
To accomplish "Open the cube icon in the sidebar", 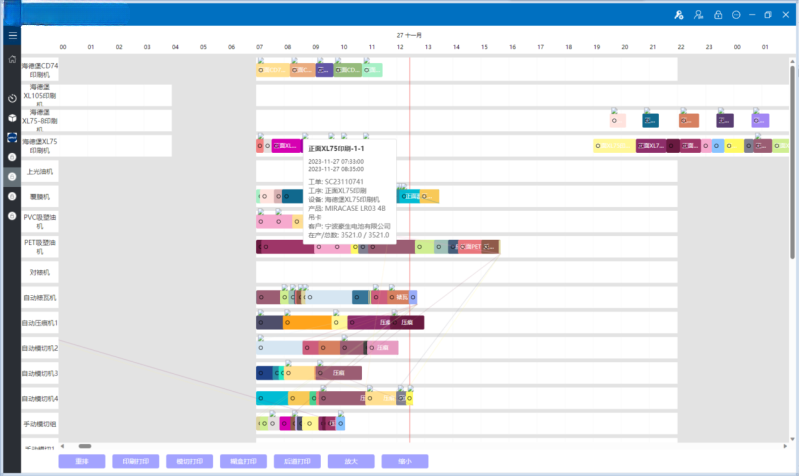I will tap(12, 118).
